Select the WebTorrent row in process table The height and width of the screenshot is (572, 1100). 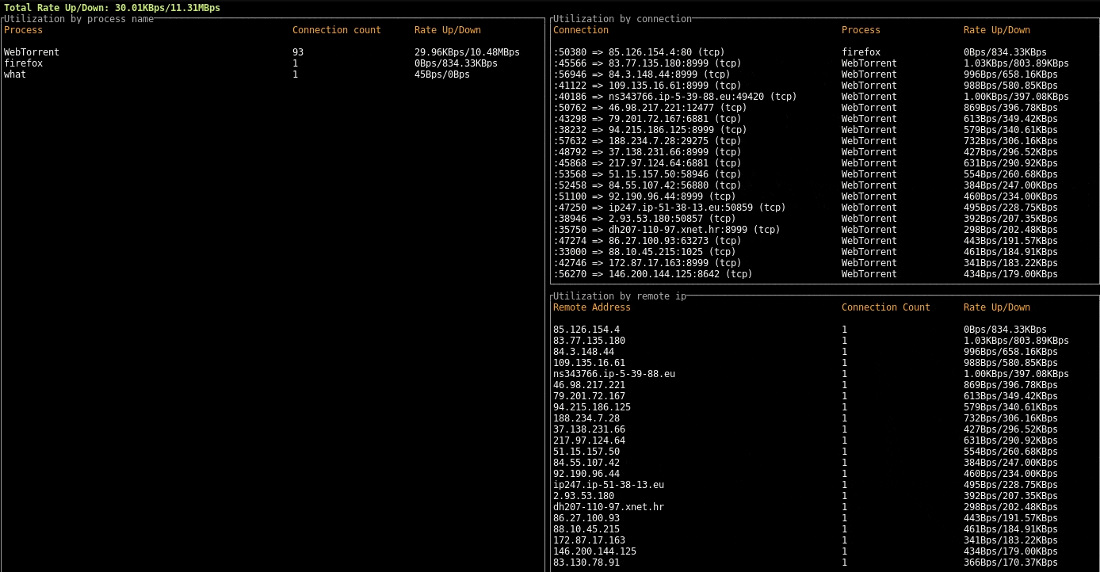(x=32, y=52)
